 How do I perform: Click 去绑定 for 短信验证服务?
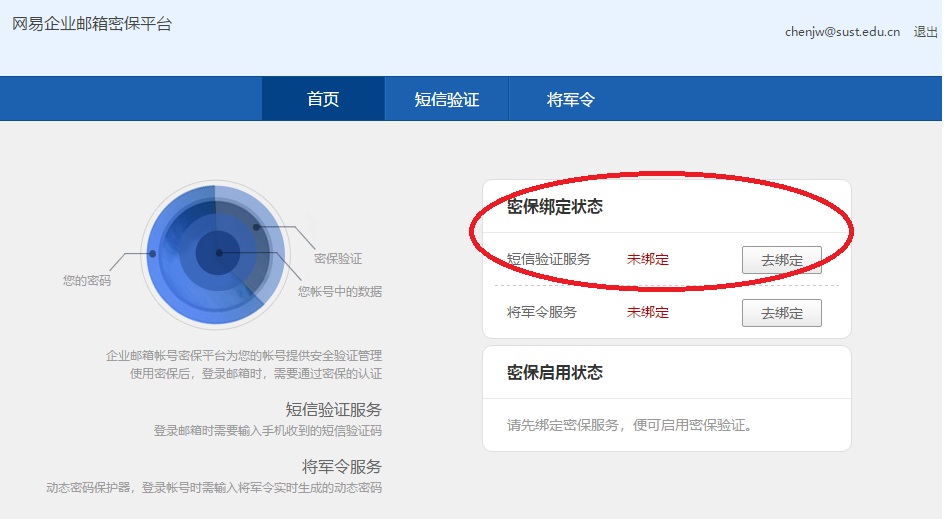pos(781,260)
